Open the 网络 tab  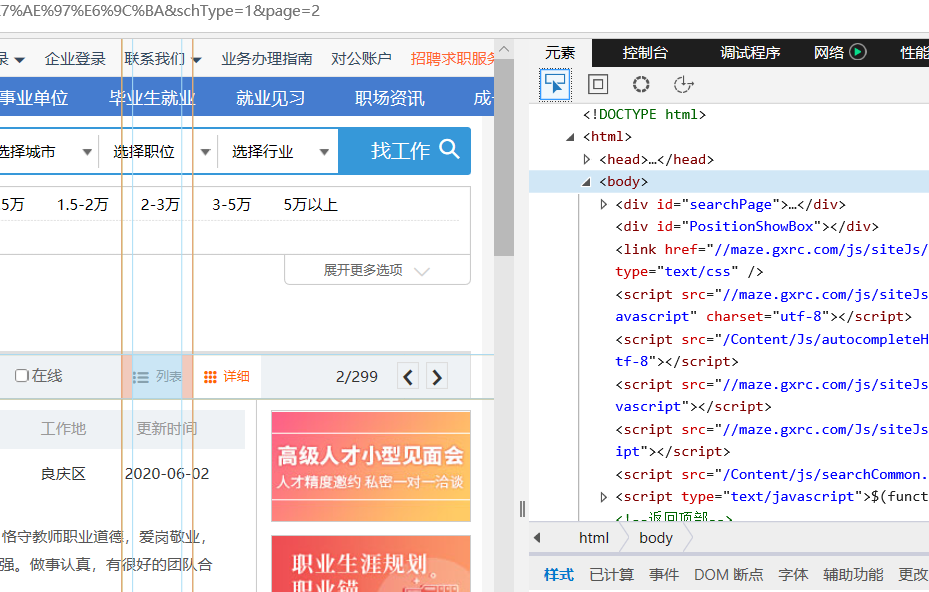click(829, 53)
